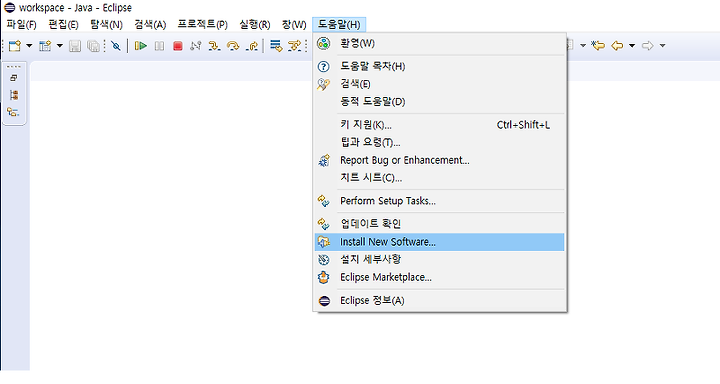Viewport: 720px width, 384px height.
Task: Choose Perform Setup Tasks... entry
Action: (439, 201)
